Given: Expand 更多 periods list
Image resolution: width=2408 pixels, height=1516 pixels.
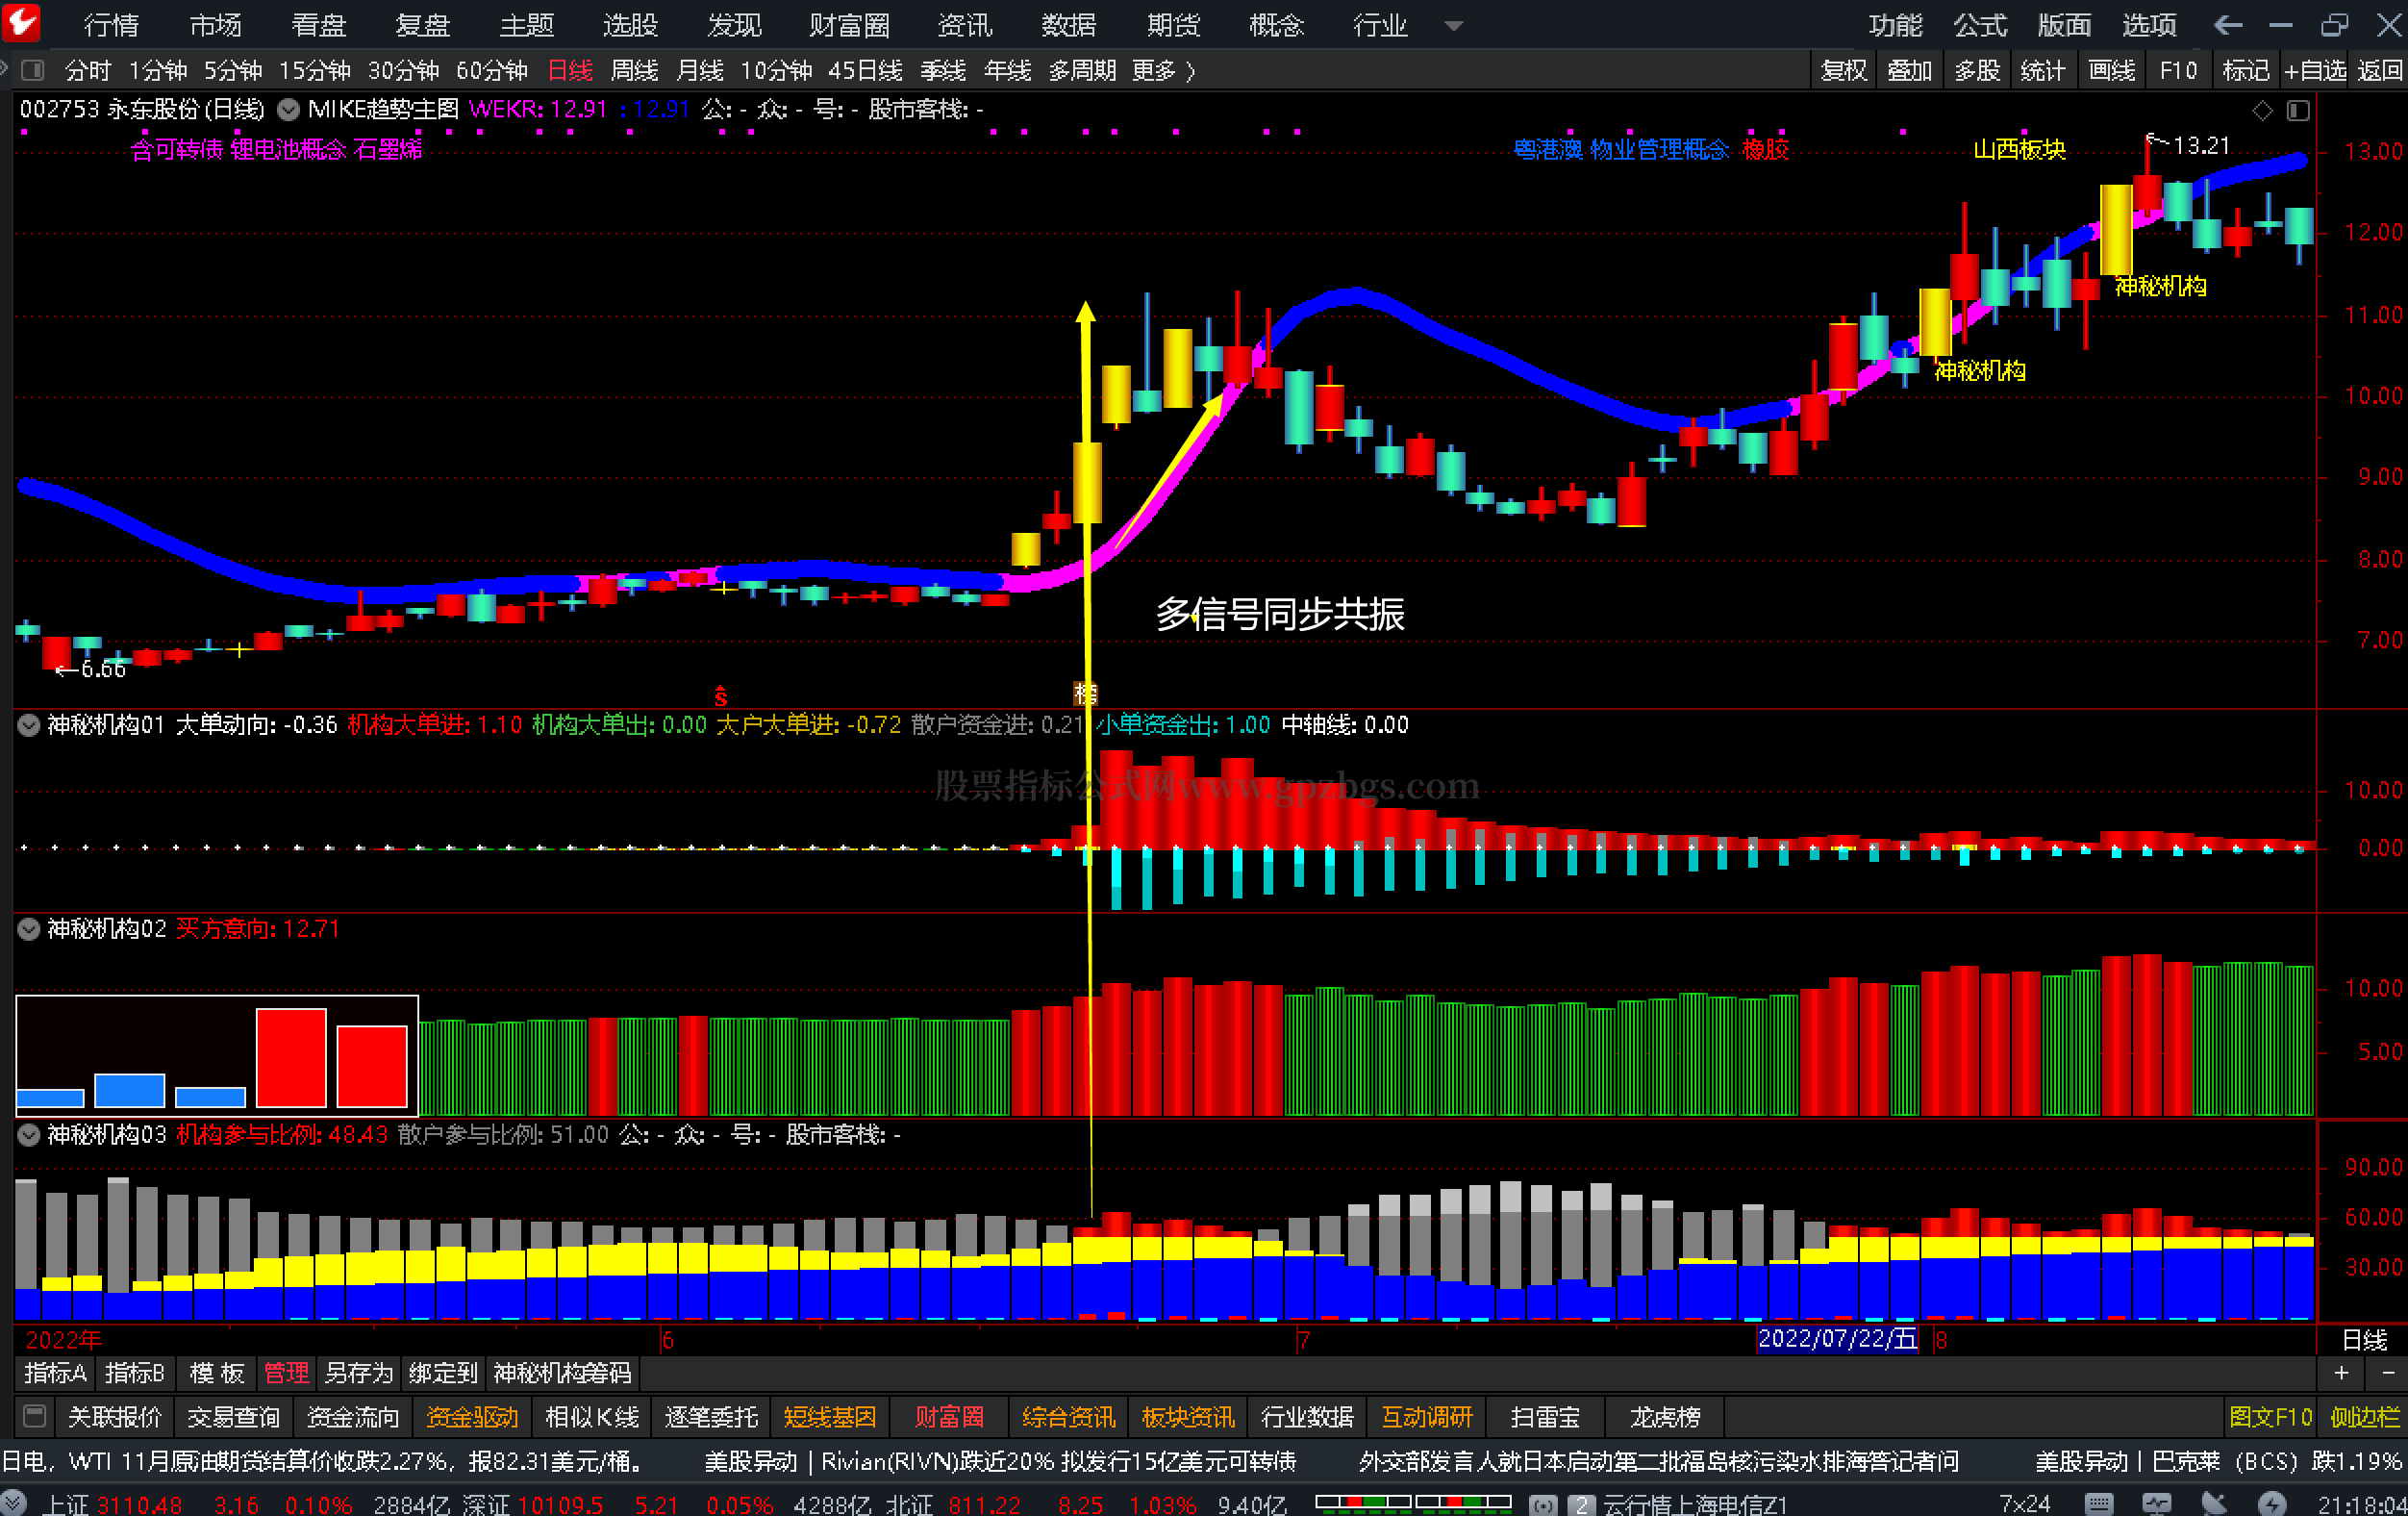Looking at the screenshot, I should (x=1163, y=71).
